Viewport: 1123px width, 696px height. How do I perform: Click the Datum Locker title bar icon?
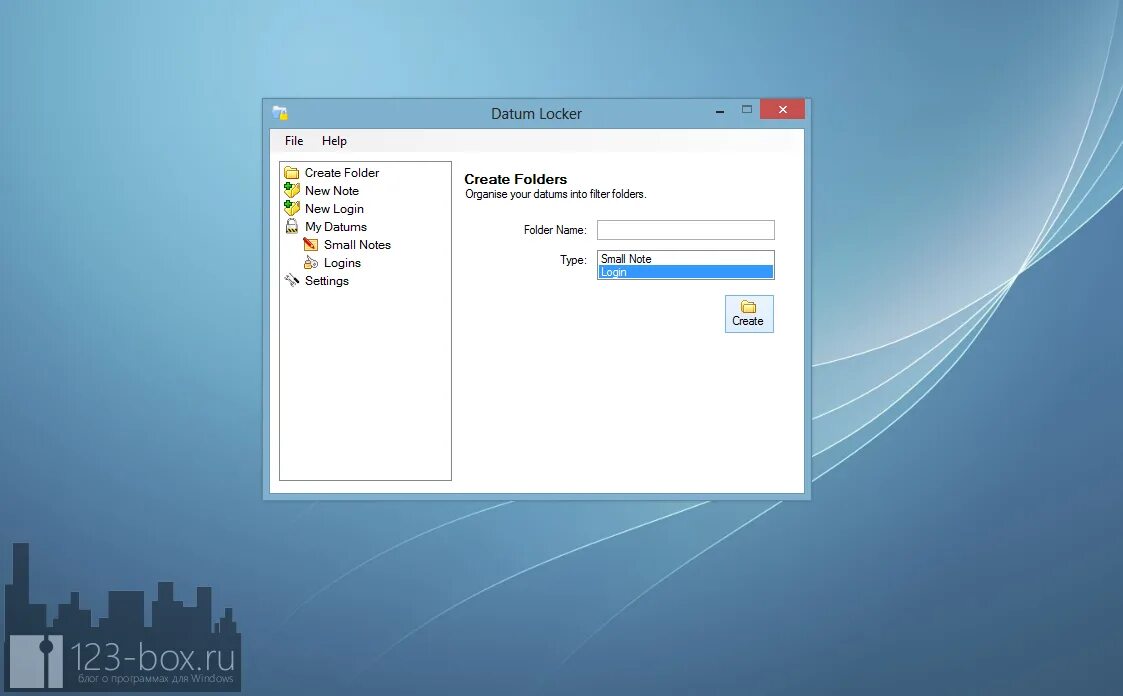[280, 113]
